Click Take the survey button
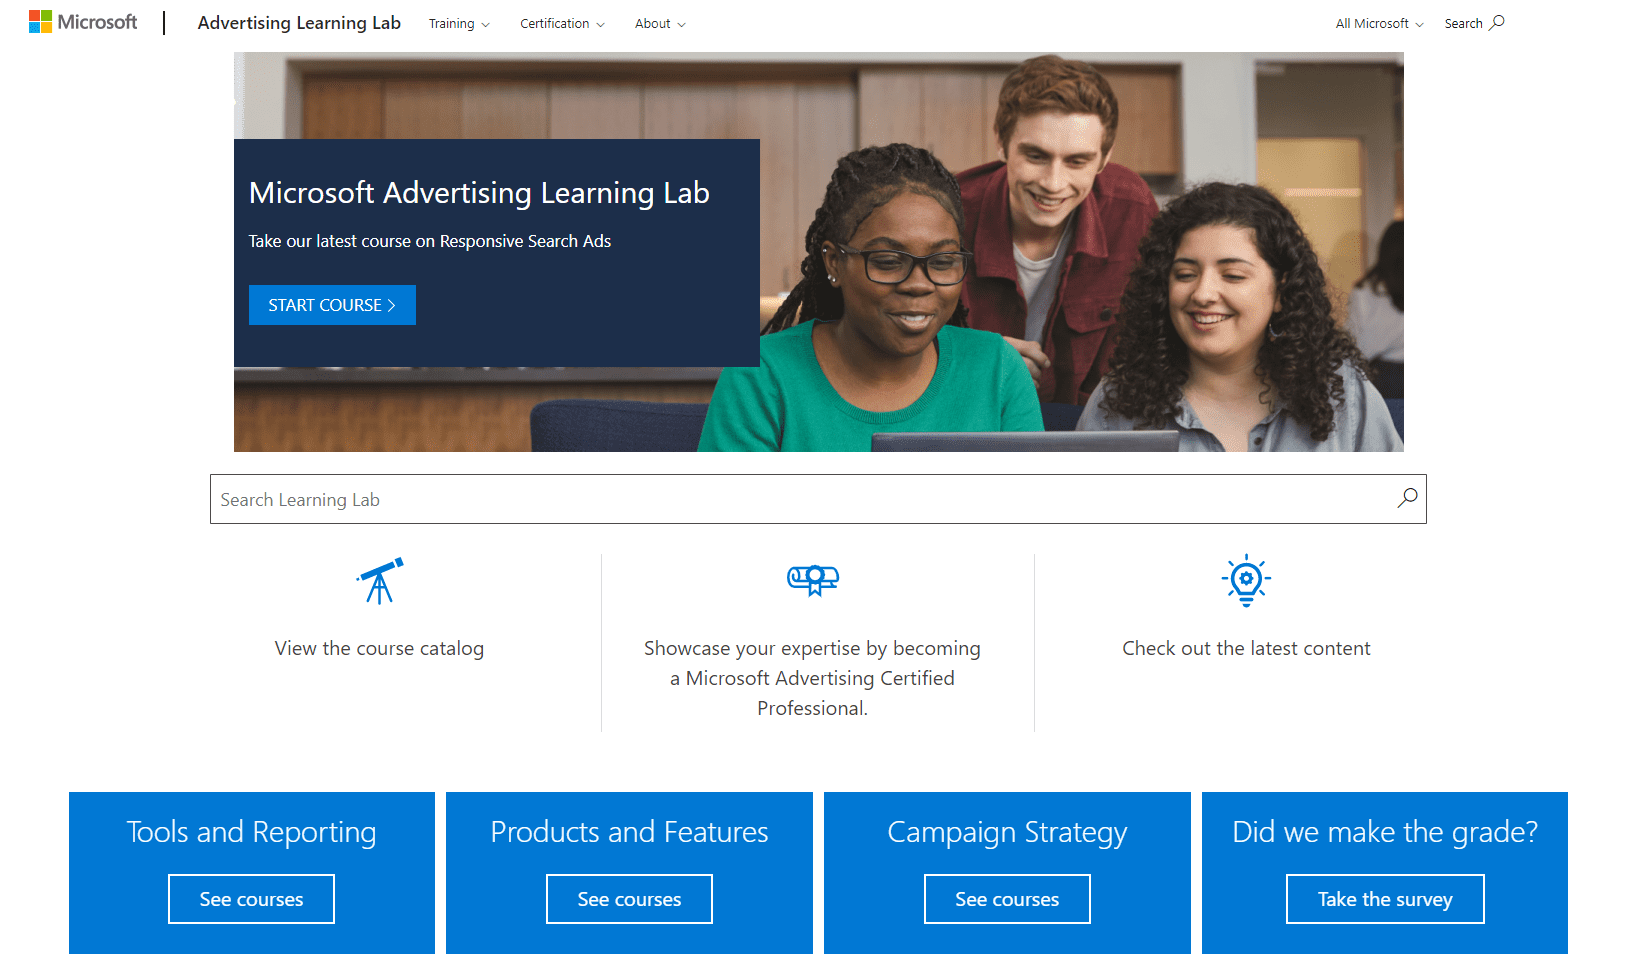Image resolution: width=1629 pixels, height=961 pixels. point(1384,898)
